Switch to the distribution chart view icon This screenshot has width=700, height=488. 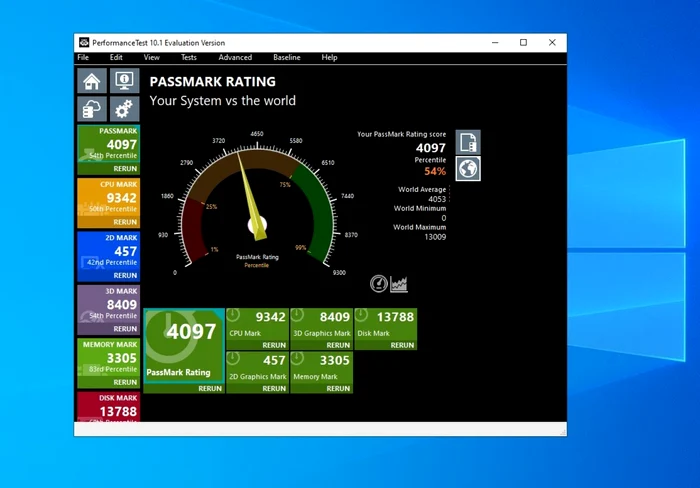click(x=399, y=284)
